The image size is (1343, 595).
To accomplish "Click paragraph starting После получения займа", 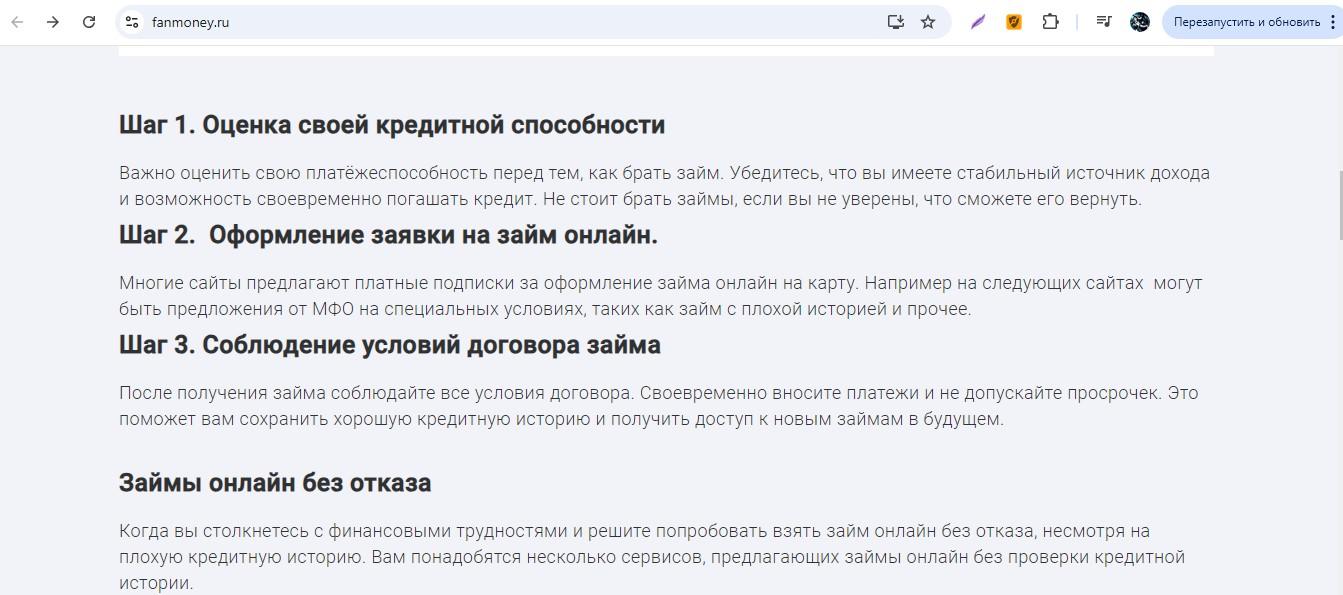I will (658, 406).
